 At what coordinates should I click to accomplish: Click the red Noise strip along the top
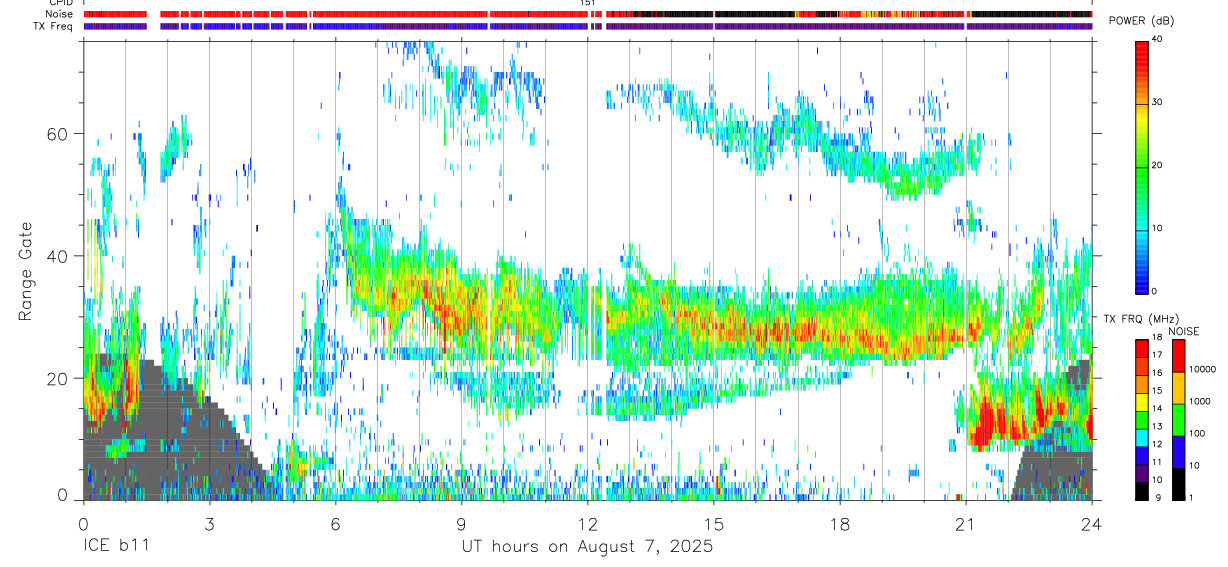pyautogui.click(x=588, y=14)
